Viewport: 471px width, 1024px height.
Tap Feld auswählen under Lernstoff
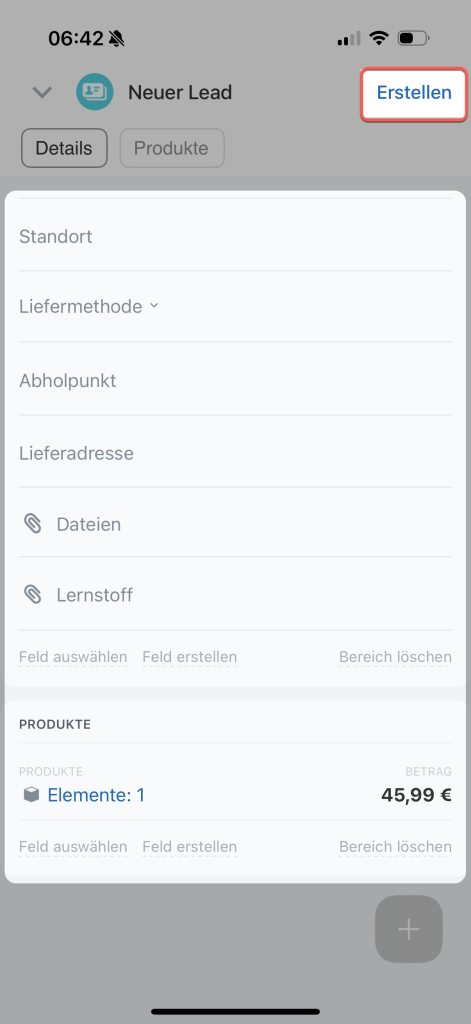(73, 656)
